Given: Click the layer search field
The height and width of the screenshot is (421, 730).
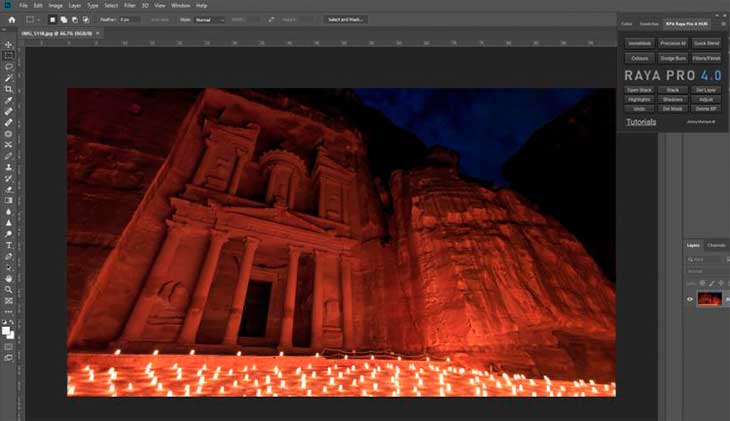Looking at the screenshot, I should tap(705, 259).
